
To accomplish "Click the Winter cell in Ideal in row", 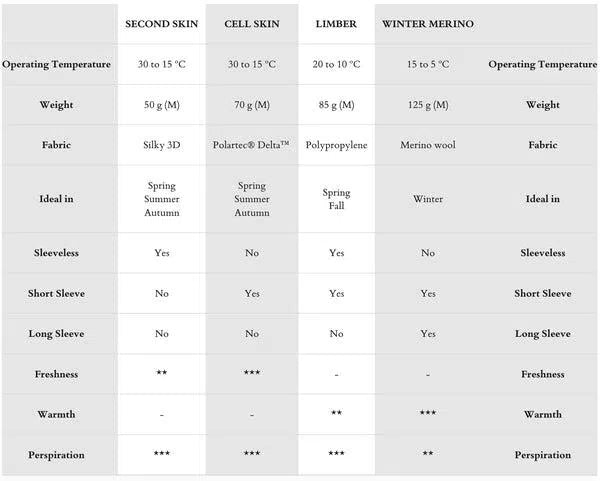I will (x=428, y=199).
